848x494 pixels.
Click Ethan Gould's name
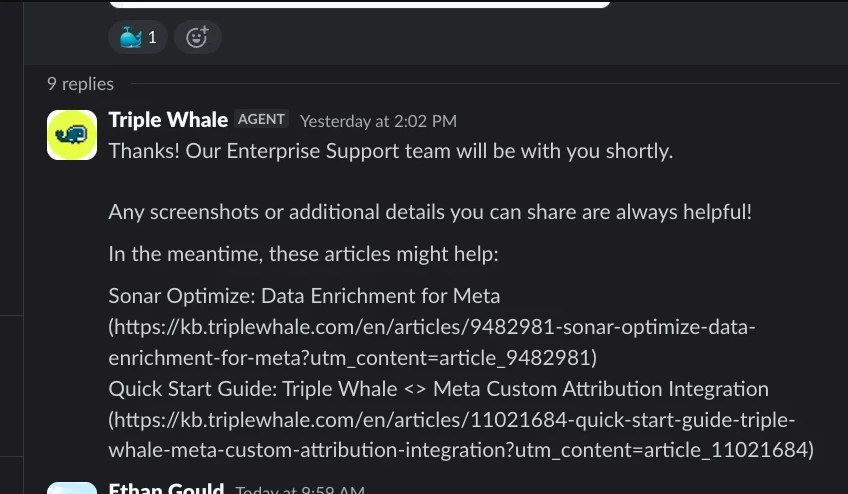(166, 488)
